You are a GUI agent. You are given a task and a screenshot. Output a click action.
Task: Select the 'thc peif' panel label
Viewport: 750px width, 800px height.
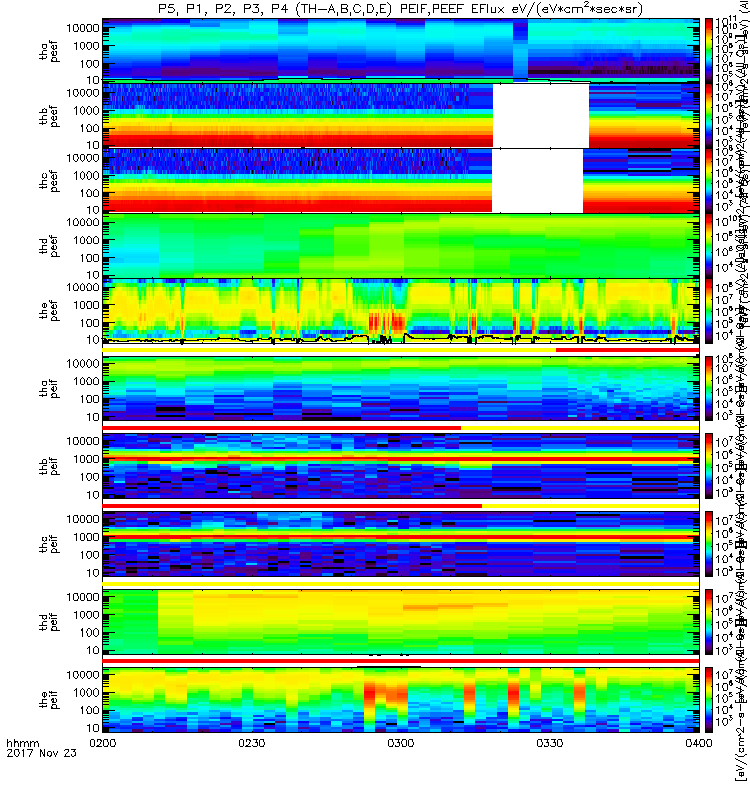click(49, 544)
